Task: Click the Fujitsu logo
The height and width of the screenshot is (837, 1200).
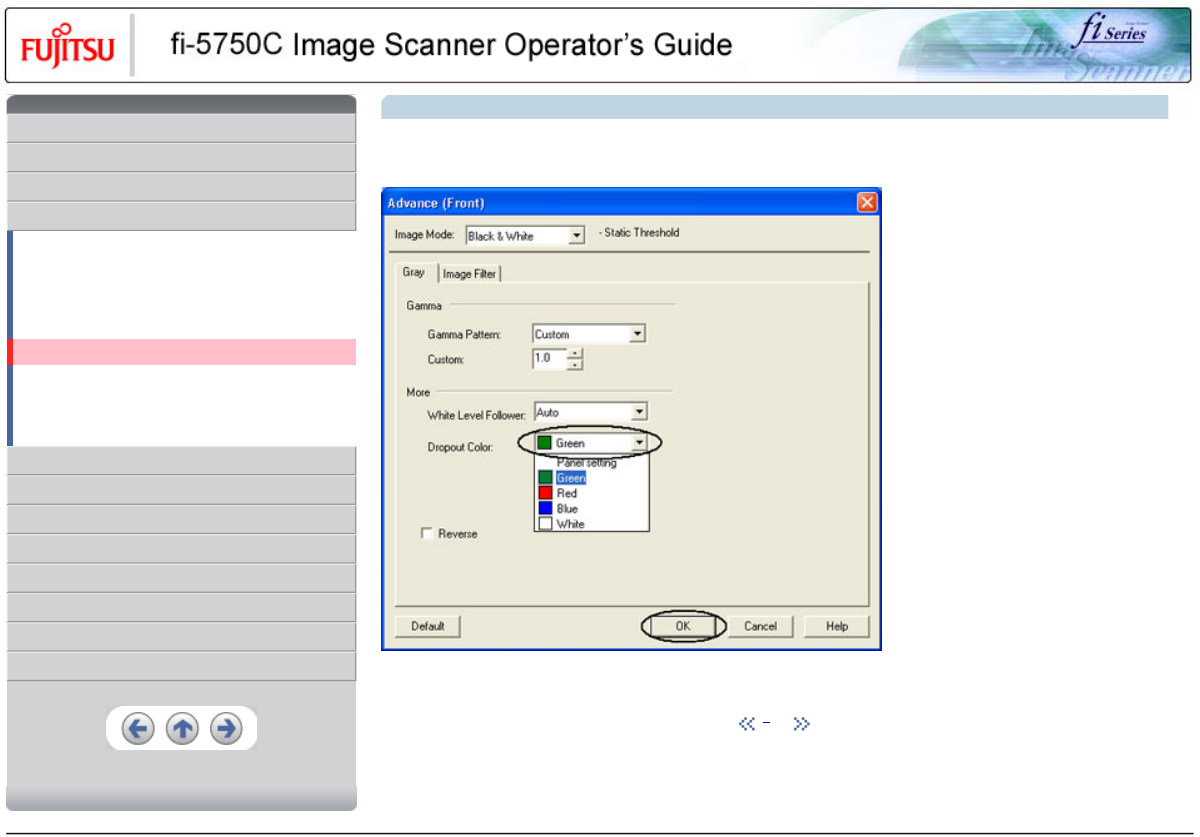Action: click(x=67, y=46)
